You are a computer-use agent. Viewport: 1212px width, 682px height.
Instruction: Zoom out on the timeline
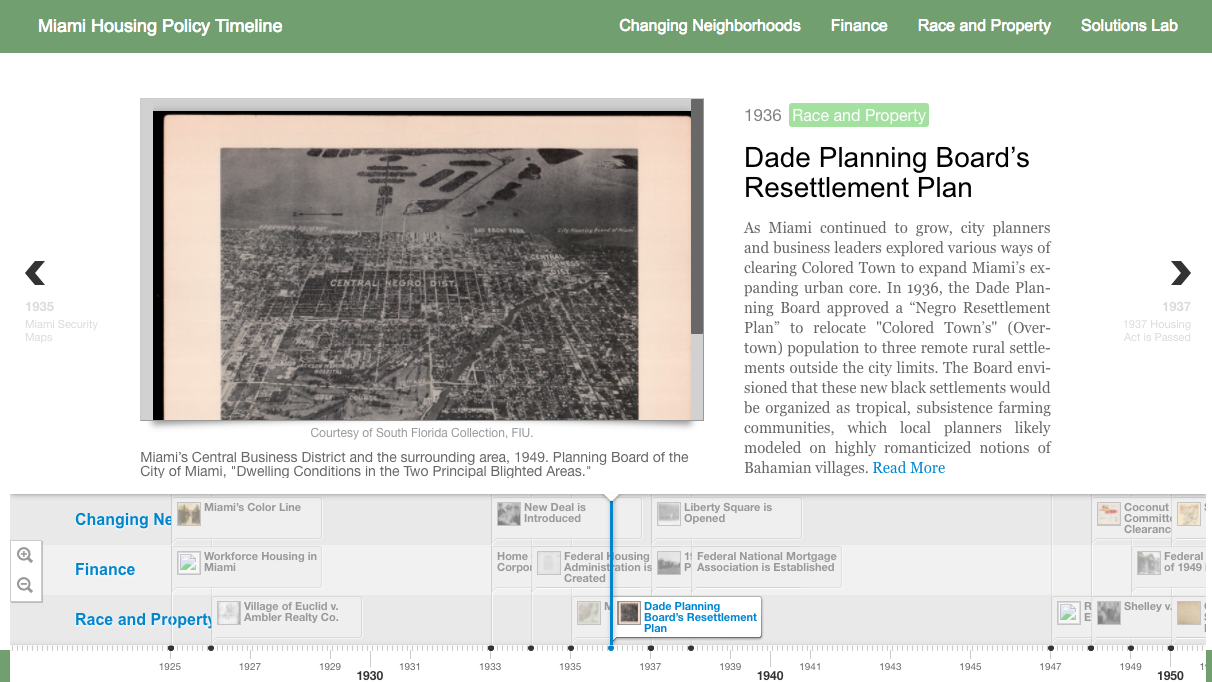pos(25,585)
